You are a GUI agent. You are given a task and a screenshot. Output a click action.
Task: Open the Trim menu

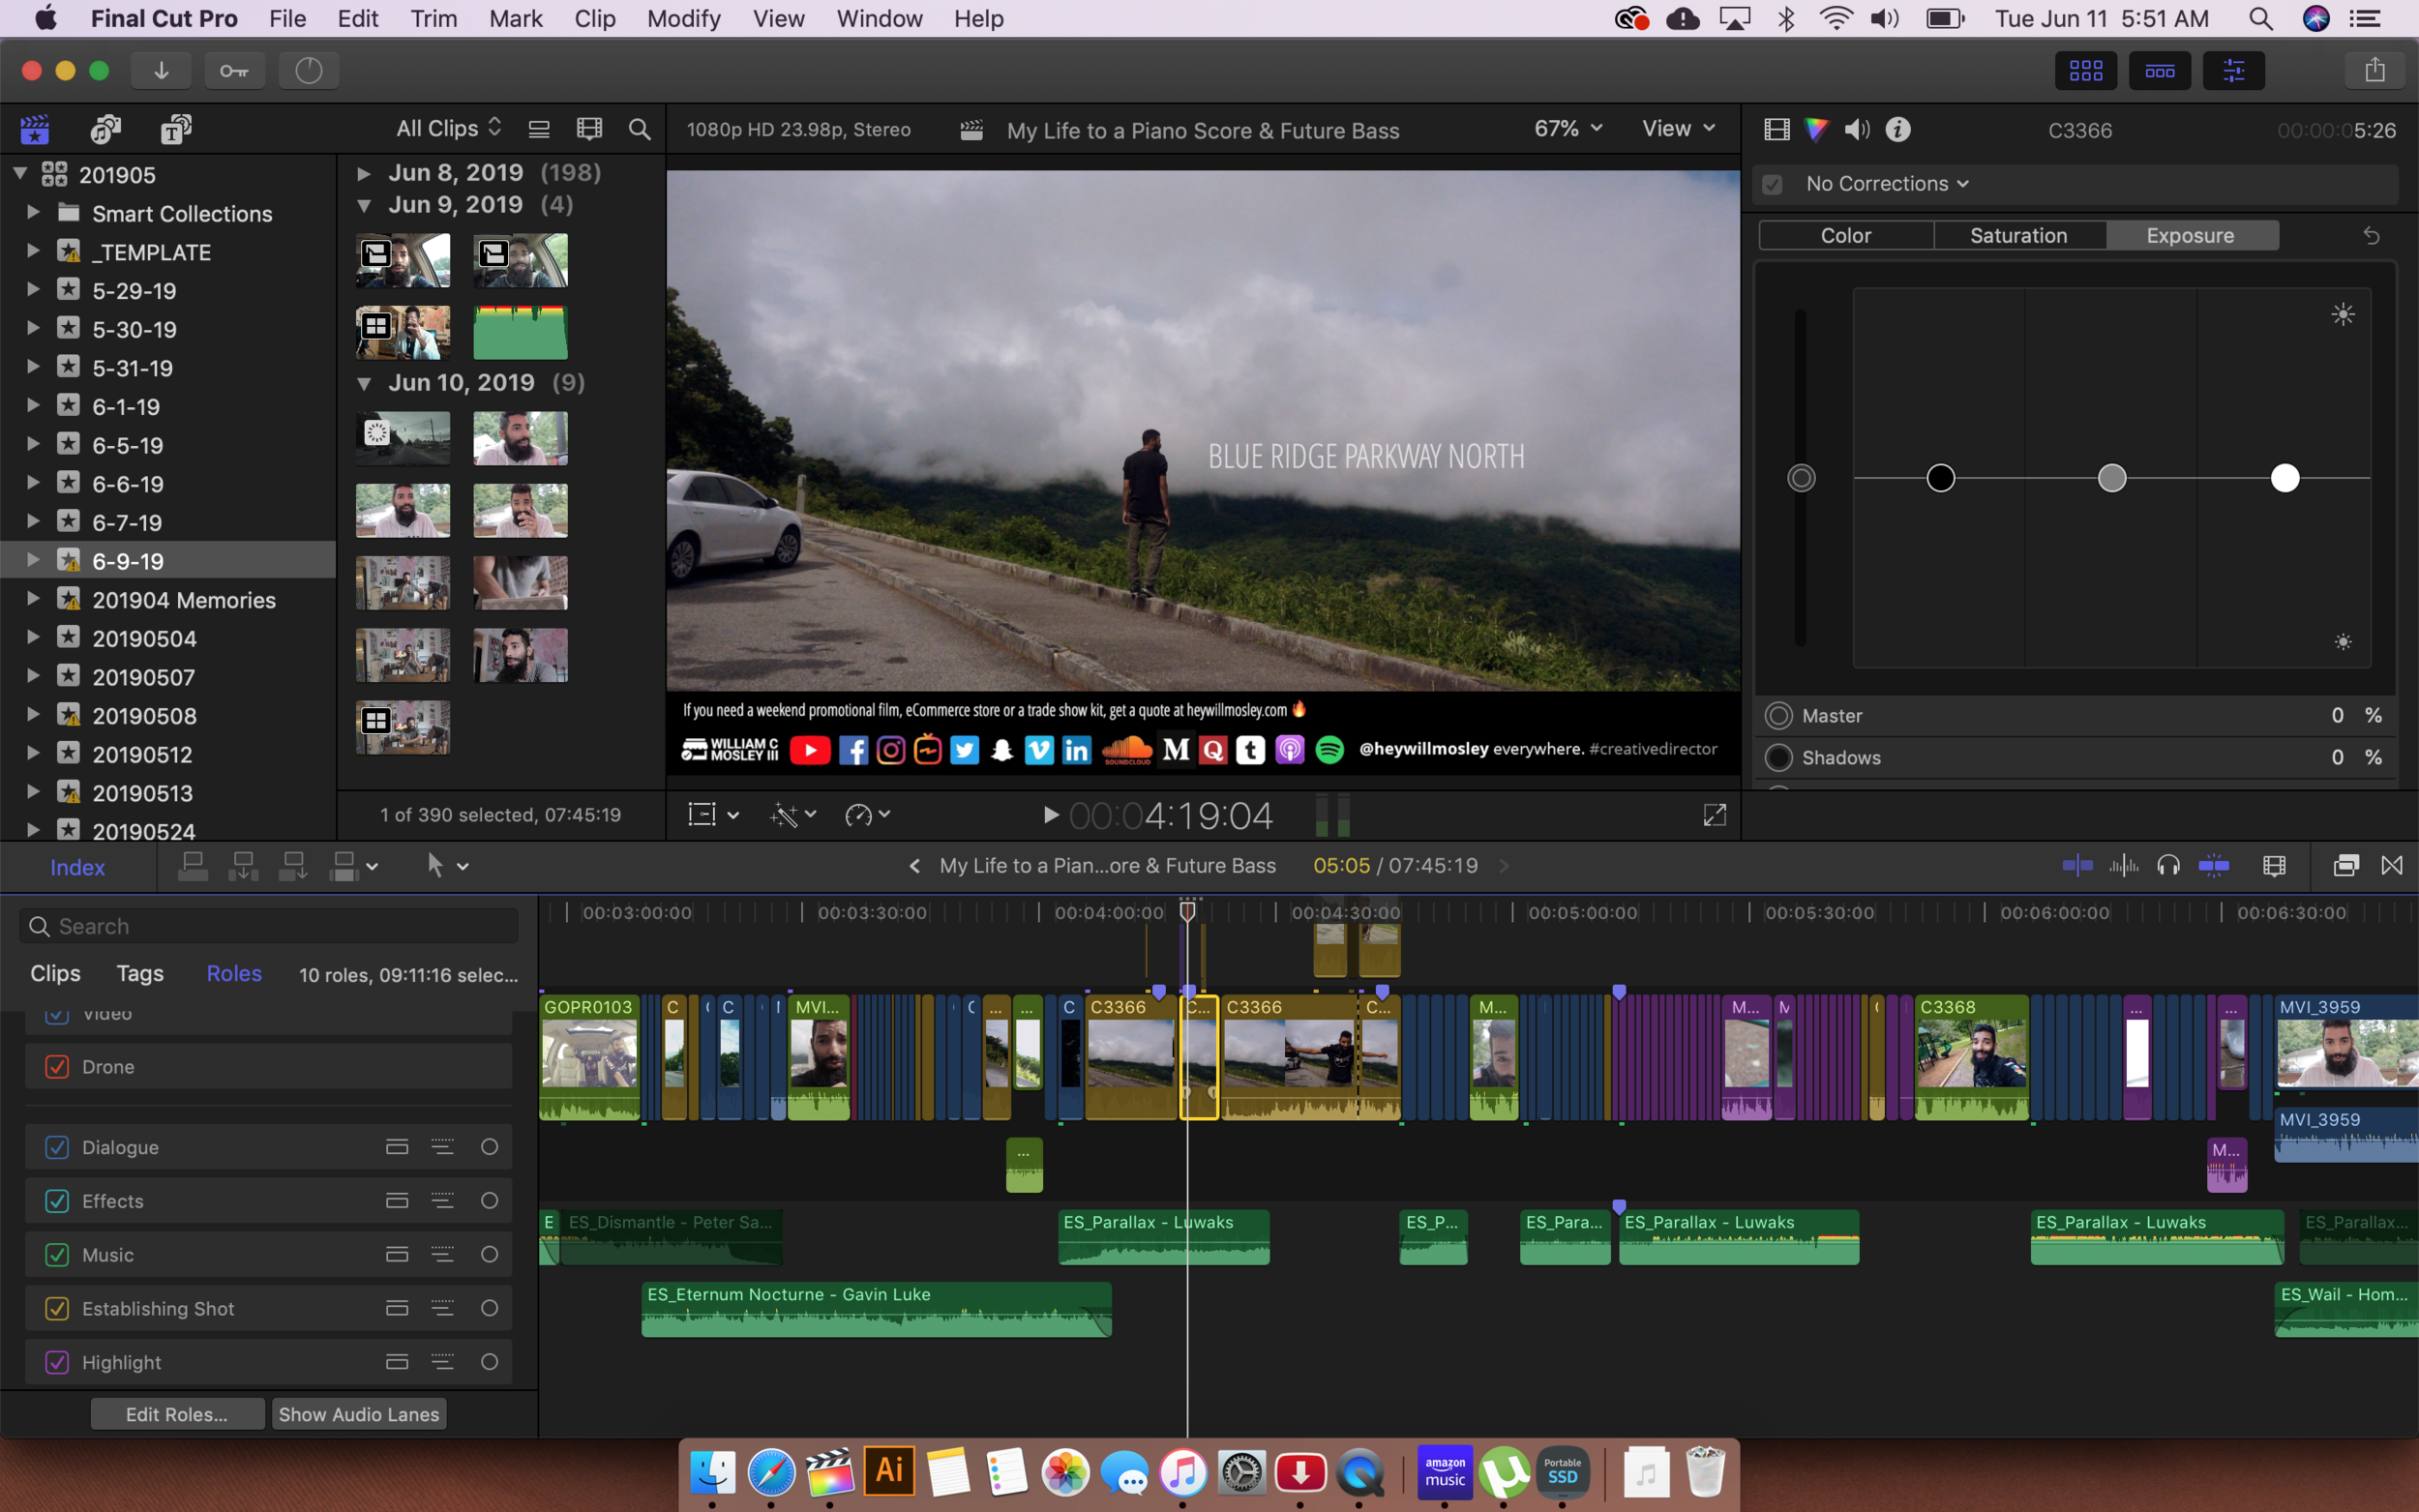pos(433,19)
